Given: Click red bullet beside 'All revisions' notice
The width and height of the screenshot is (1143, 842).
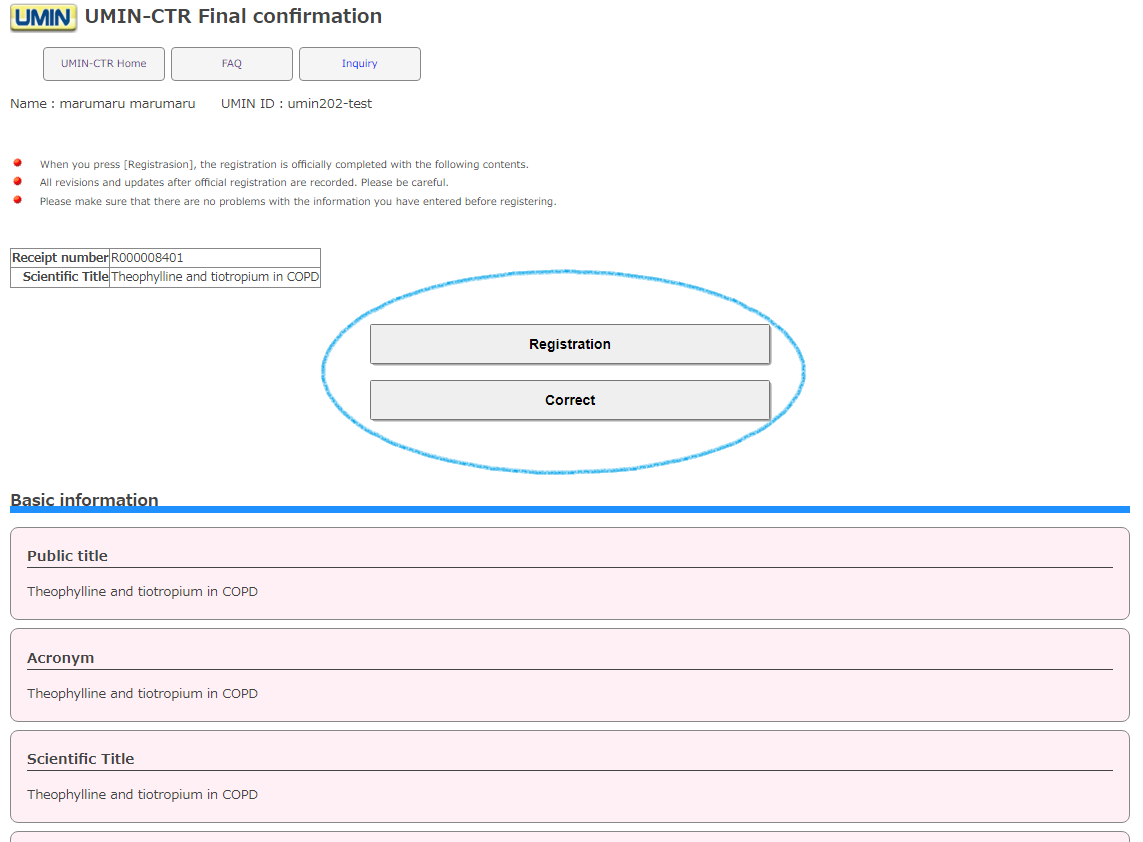Looking at the screenshot, I should pyautogui.click(x=17, y=181).
